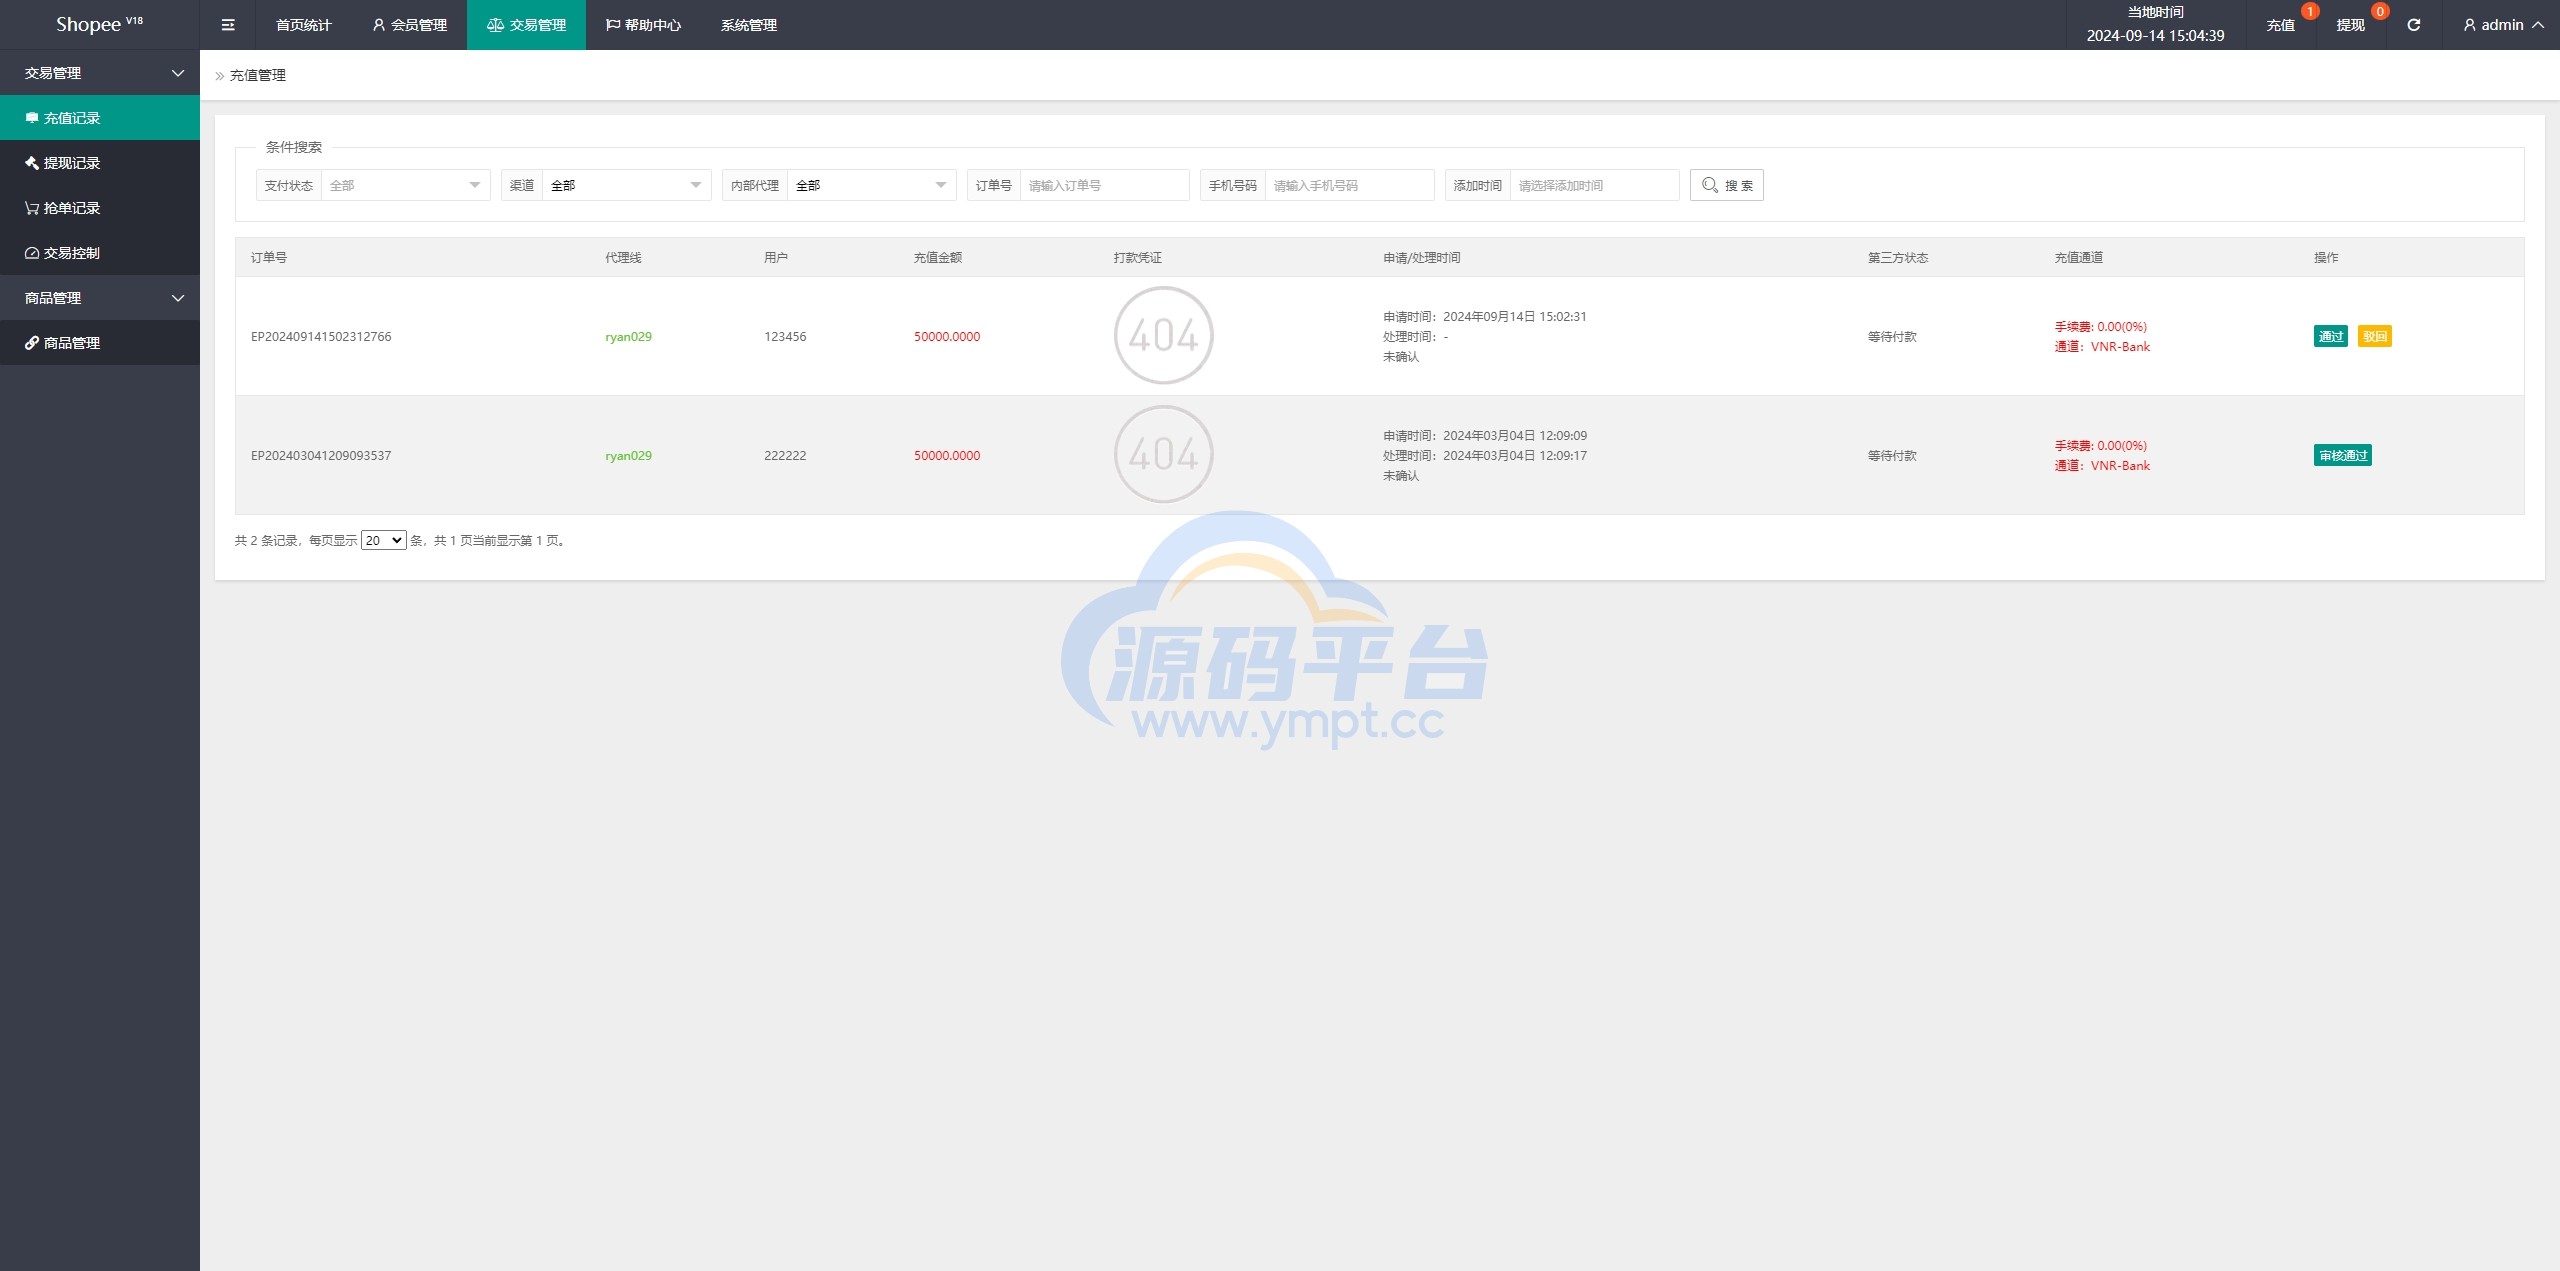
Task: Click ryan029 link in second row
Action: tap(628, 456)
